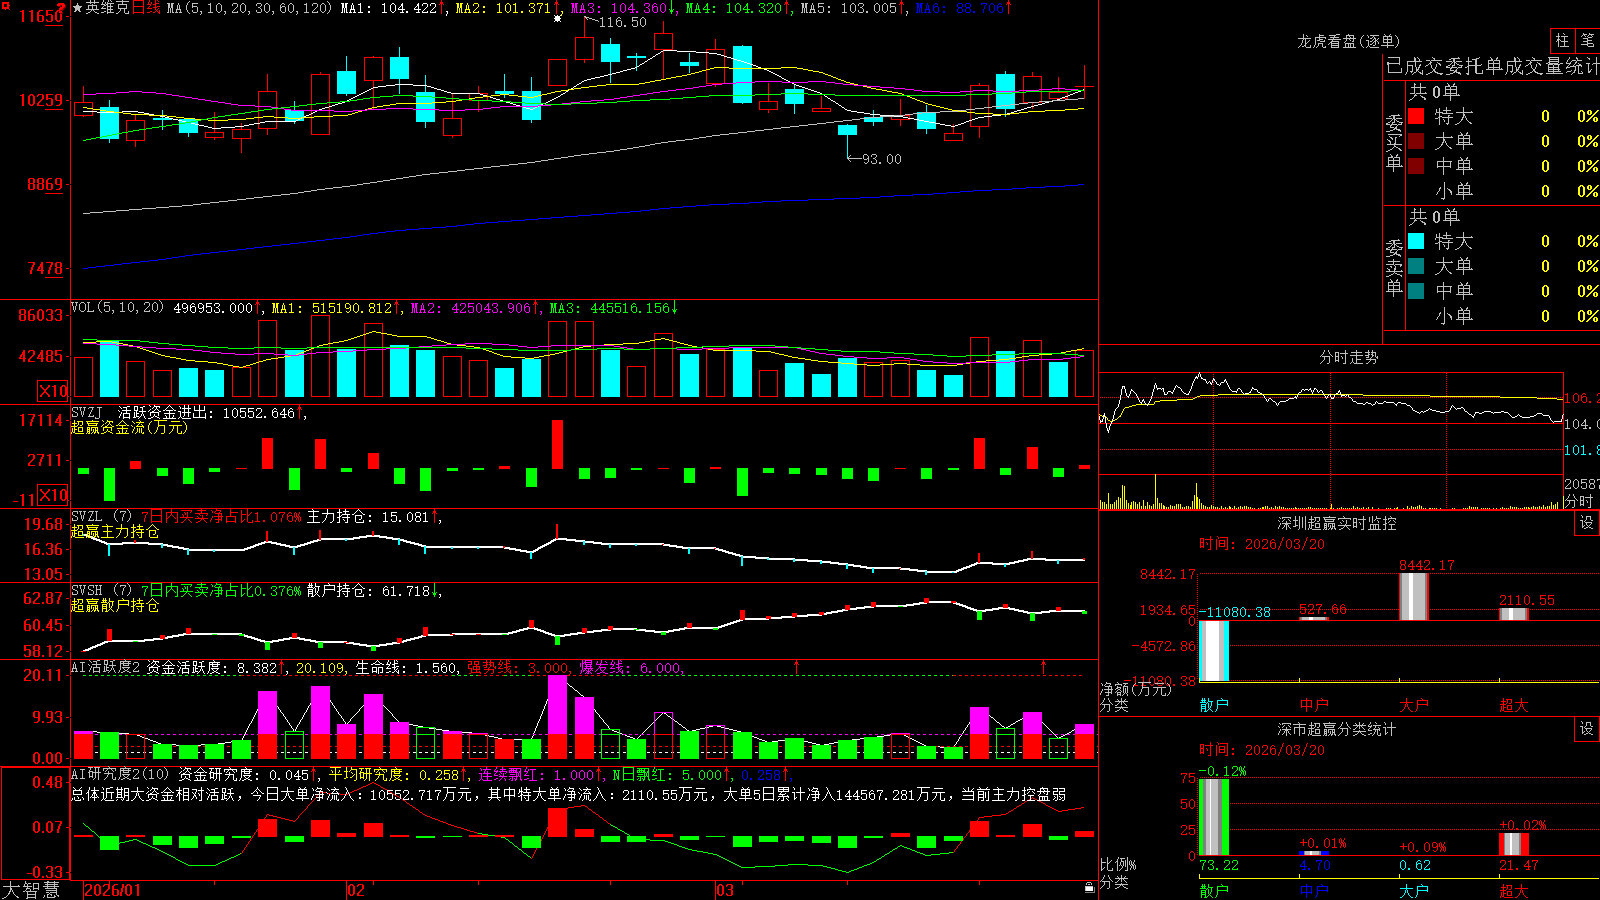Switch to 柱 bar view

click(1562, 40)
